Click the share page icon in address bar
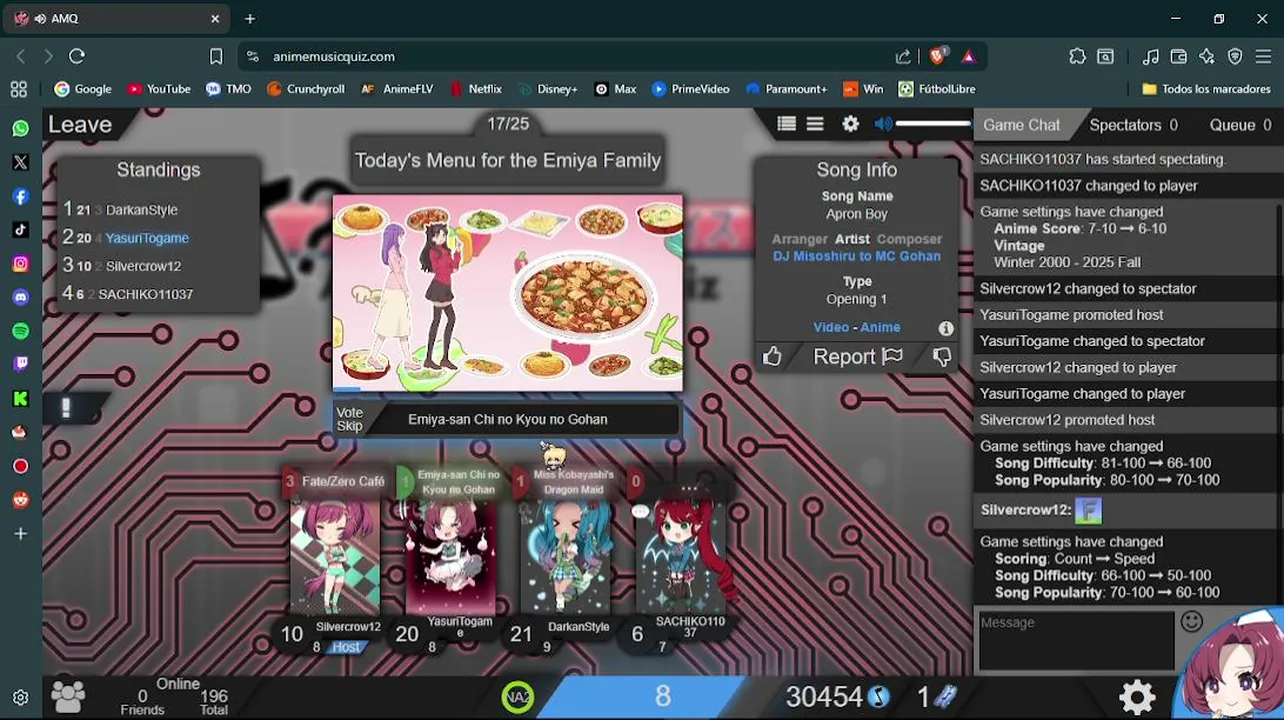This screenshot has width=1284, height=720. [x=903, y=56]
